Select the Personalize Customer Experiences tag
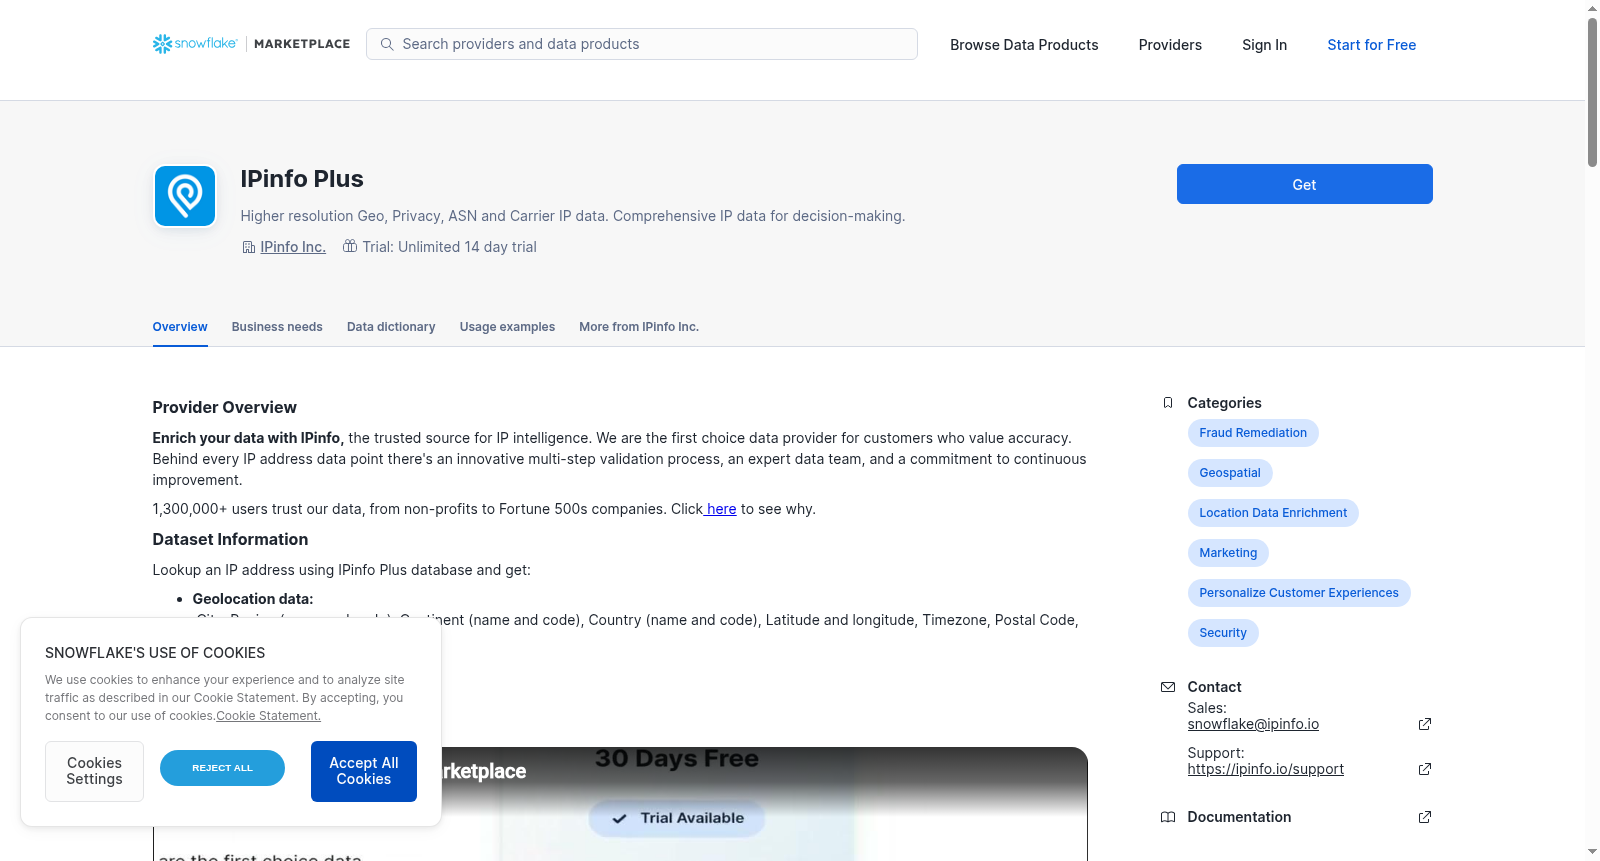The height and width of the screenshot is (861, 1600). tap(1299, 593)
